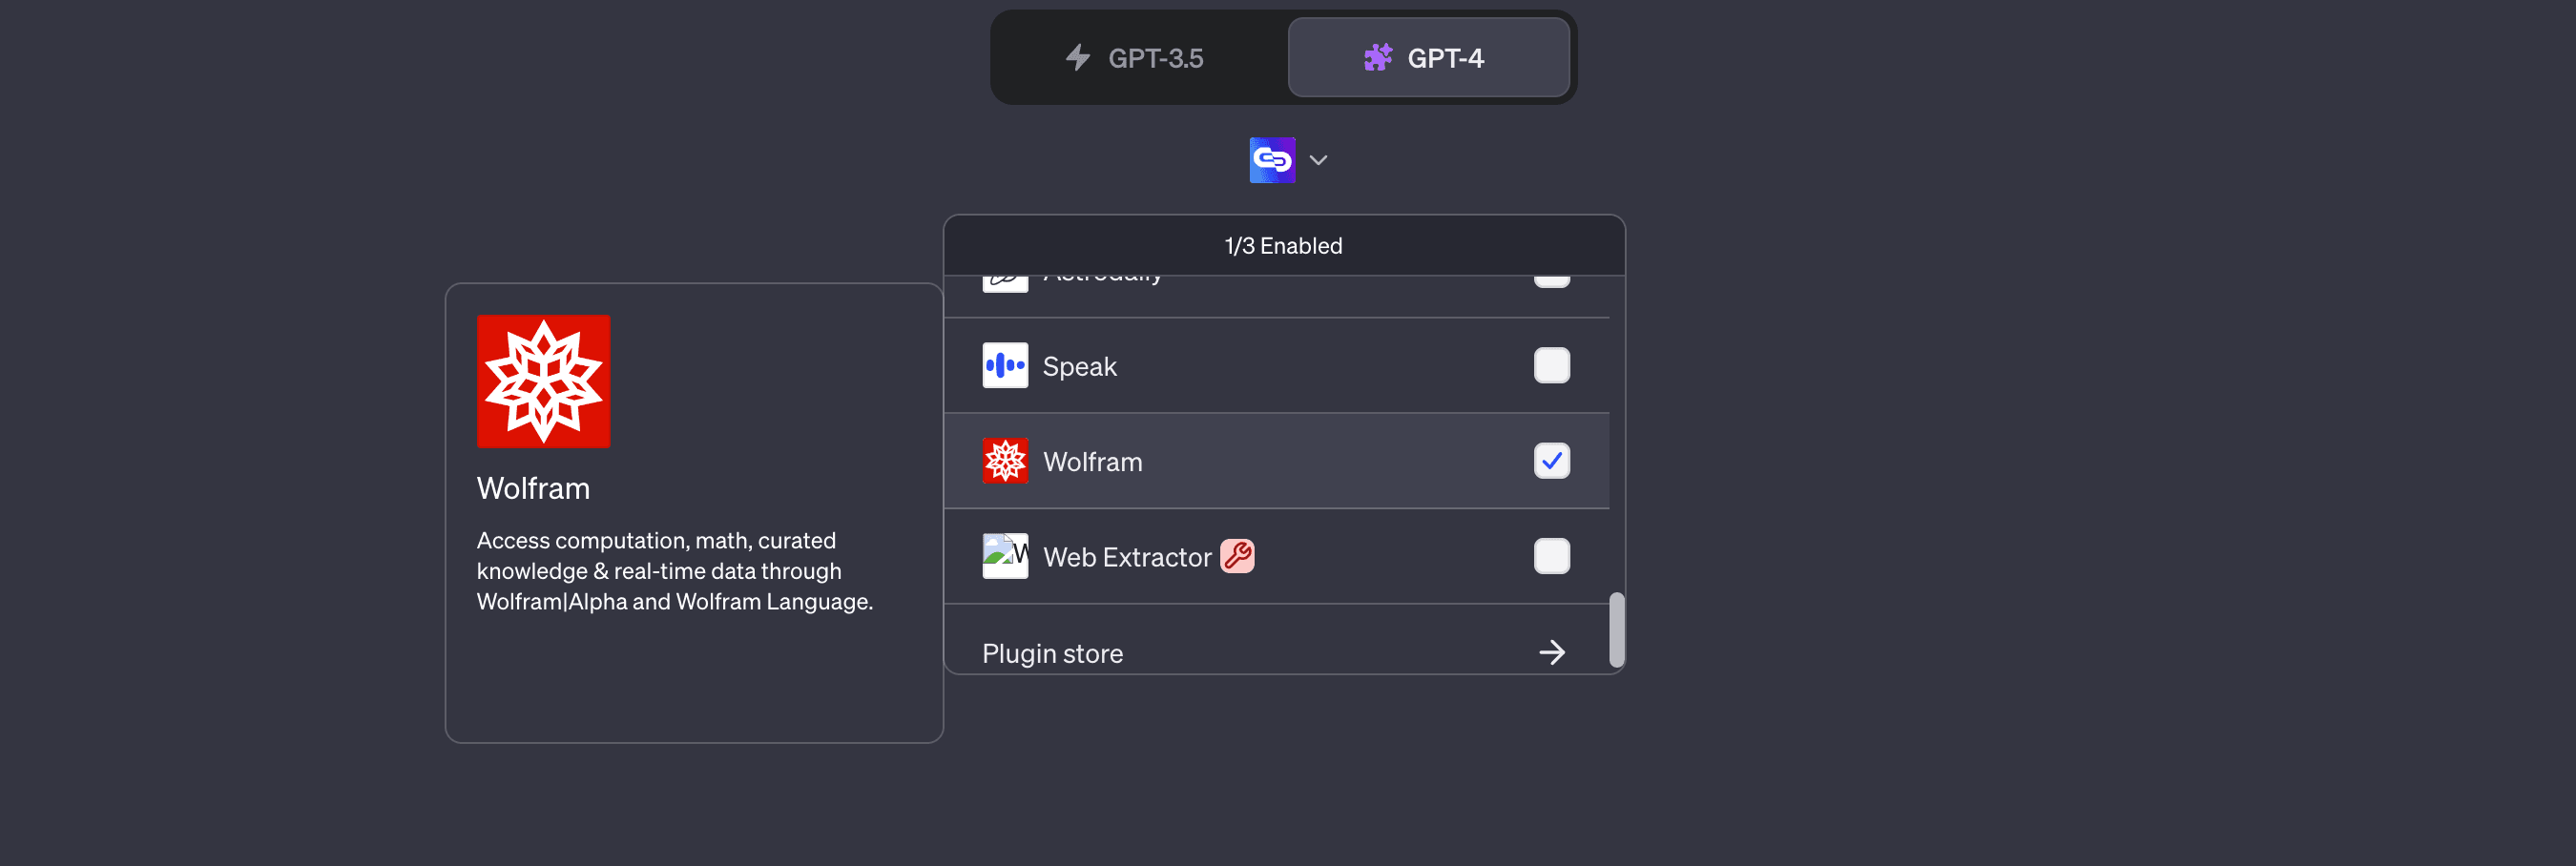Image resolution: width=2576 pixels, height=866 pixels.
Task: Enable the Speak plugin checkbox
Action: pos(1551,366)
